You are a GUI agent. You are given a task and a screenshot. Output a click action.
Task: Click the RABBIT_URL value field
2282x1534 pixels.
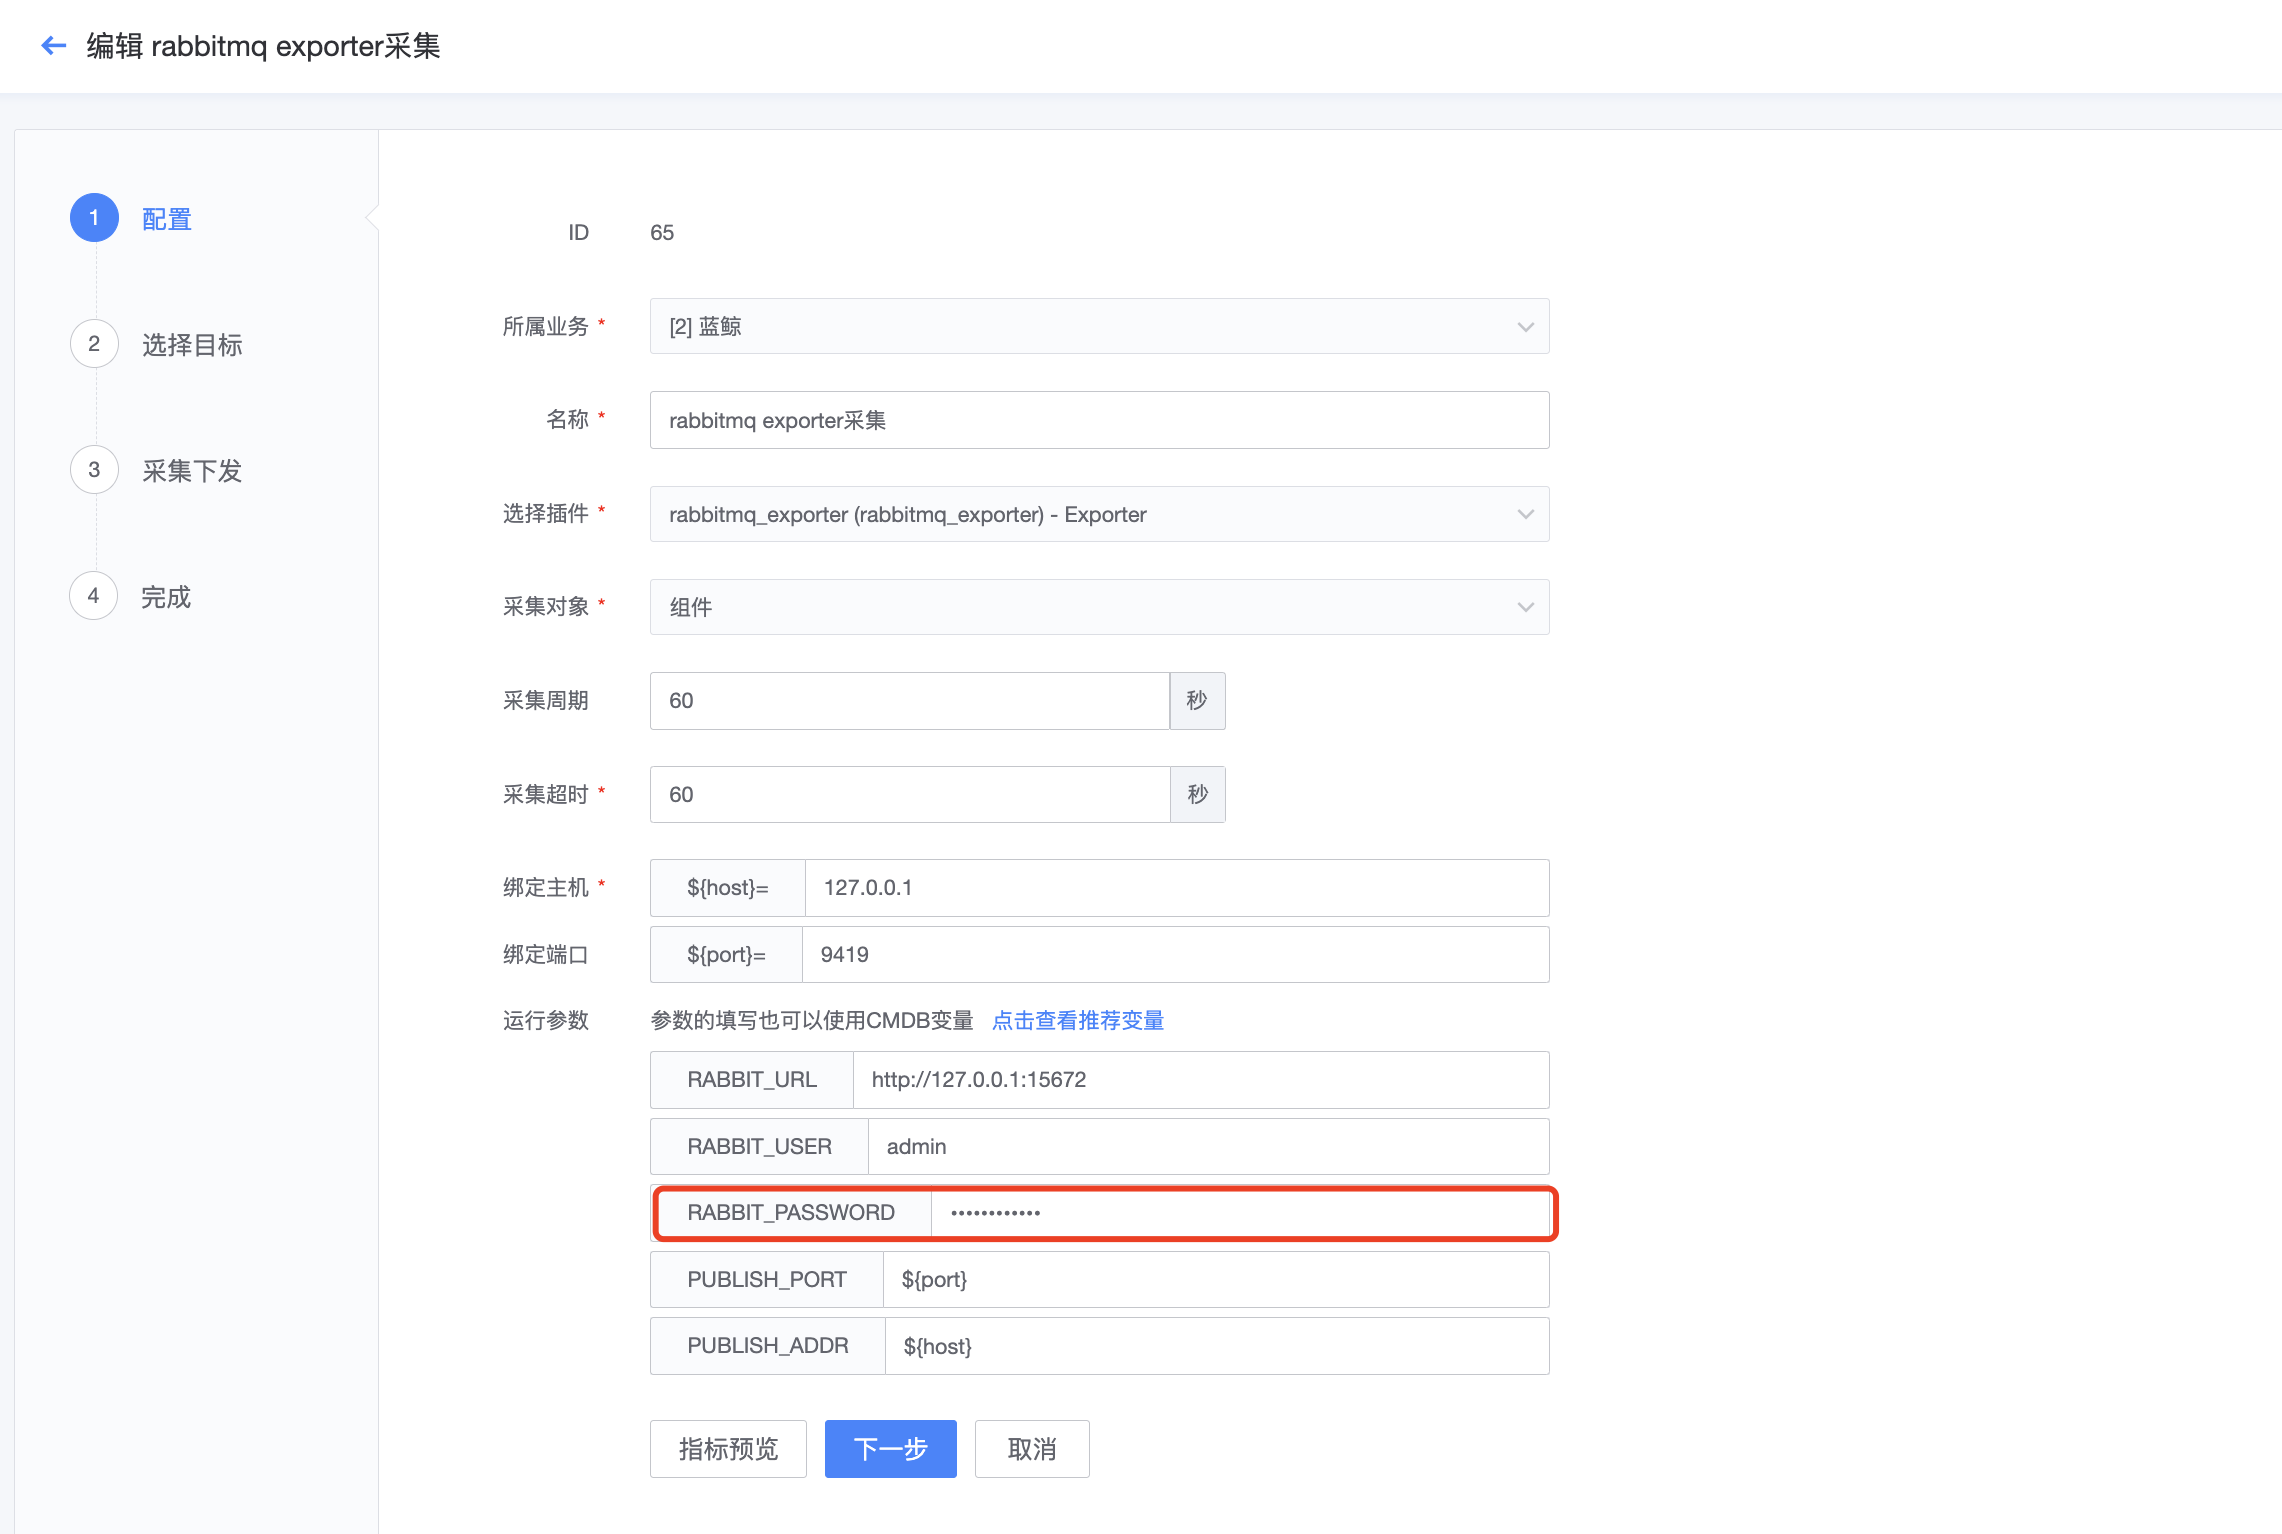(1200, 1080)
